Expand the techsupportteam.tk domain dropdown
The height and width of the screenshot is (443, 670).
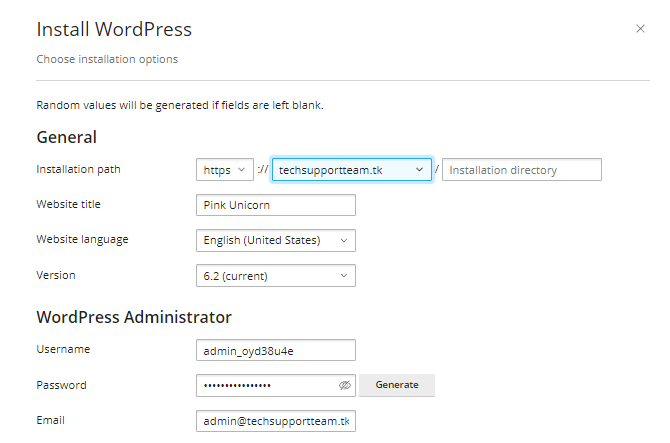point(351,170)
